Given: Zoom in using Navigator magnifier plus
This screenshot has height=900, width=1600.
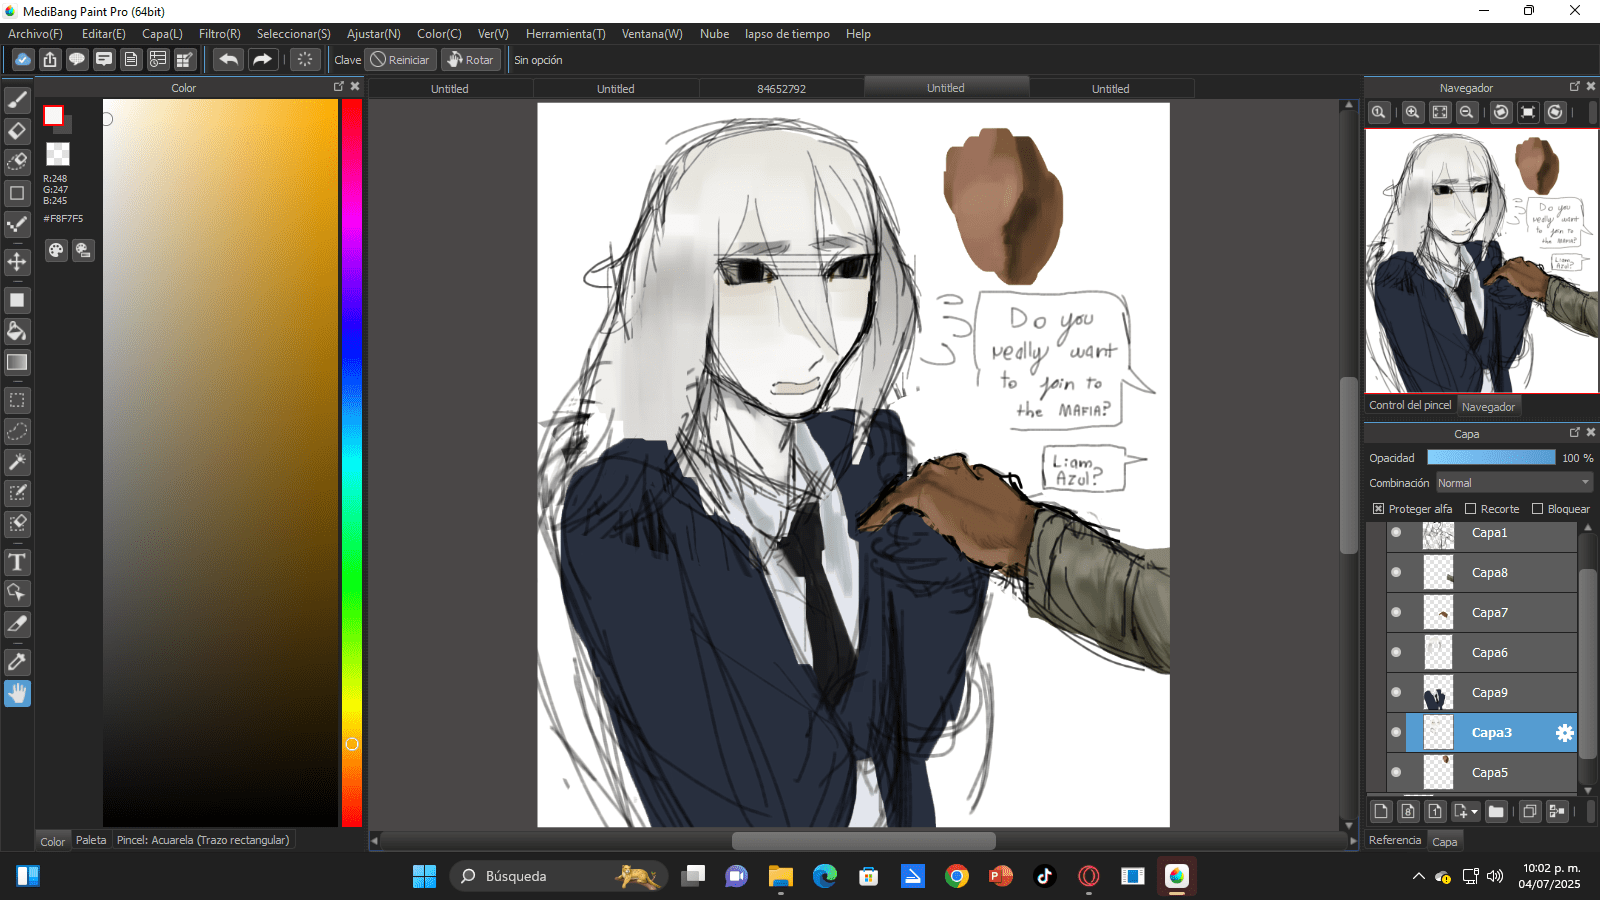Looking at the screenshot, I should point(1412,112).
